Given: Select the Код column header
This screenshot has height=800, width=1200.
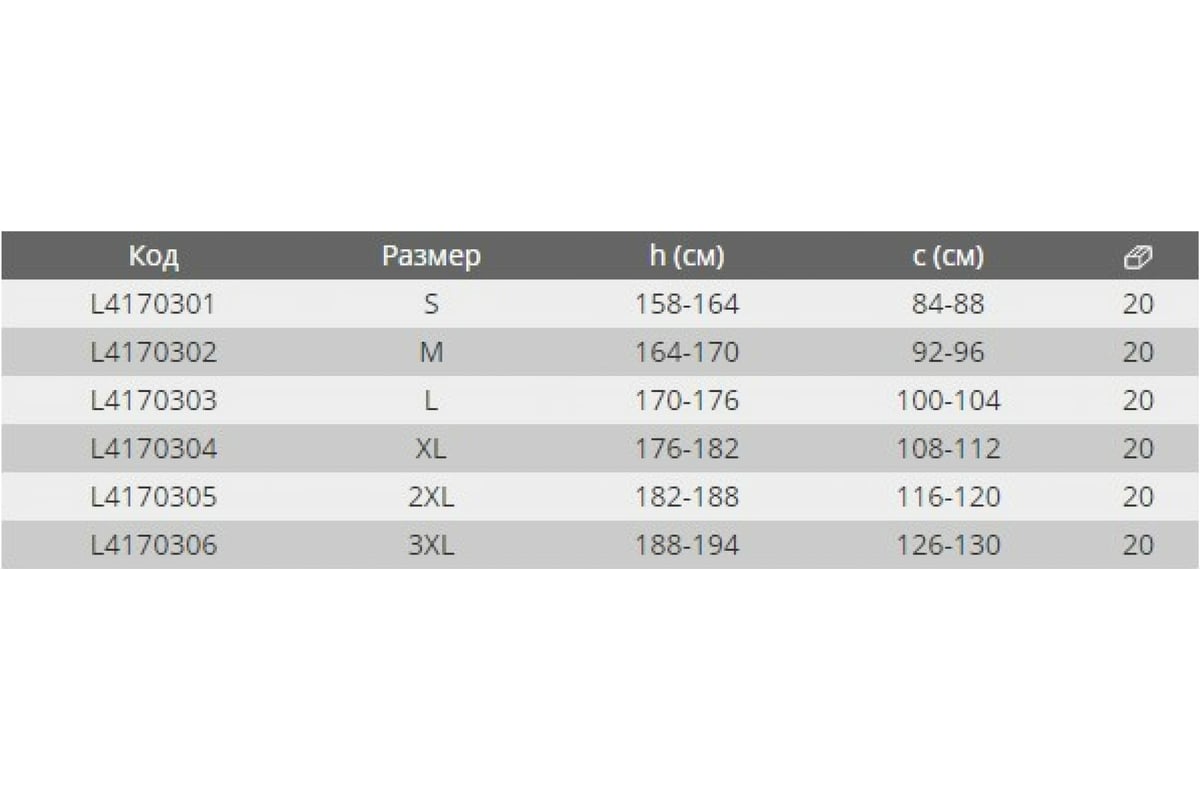Looking at the screenshot, I should point(153,257).
